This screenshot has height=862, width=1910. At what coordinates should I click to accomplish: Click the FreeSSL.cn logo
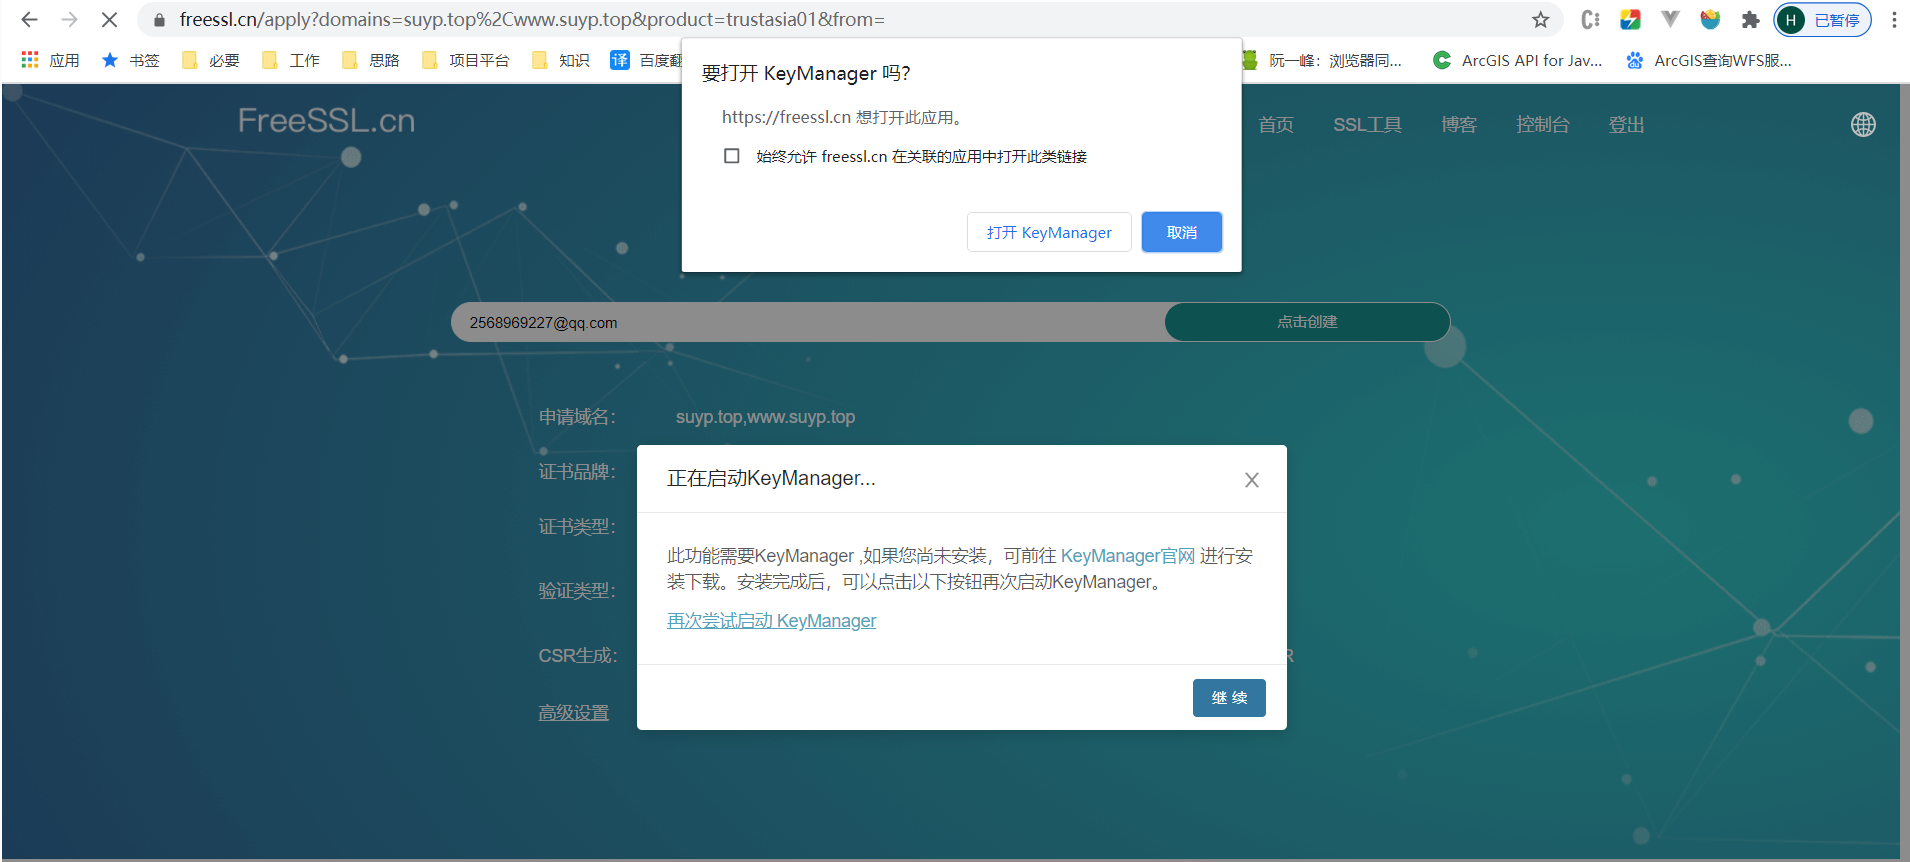(x=326, y=121)
